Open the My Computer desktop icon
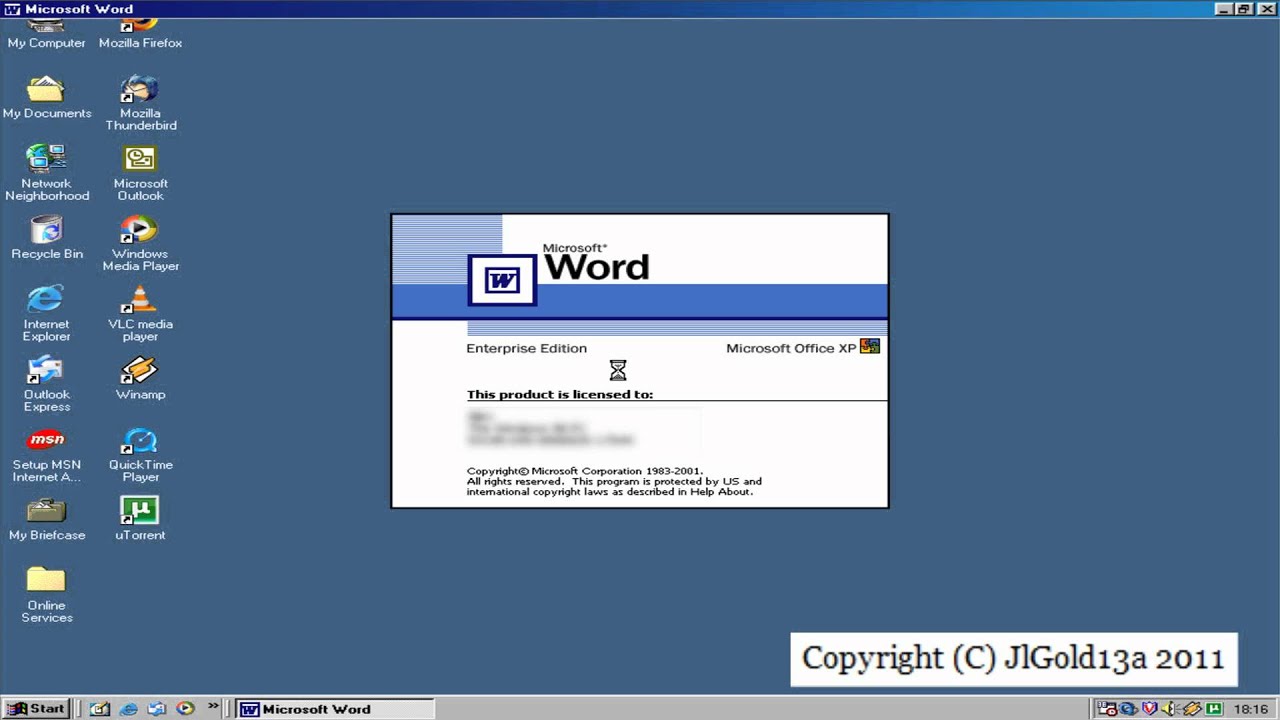Image resolution: width=1280 pixels, height=720 pixels. tap(46, 33)
